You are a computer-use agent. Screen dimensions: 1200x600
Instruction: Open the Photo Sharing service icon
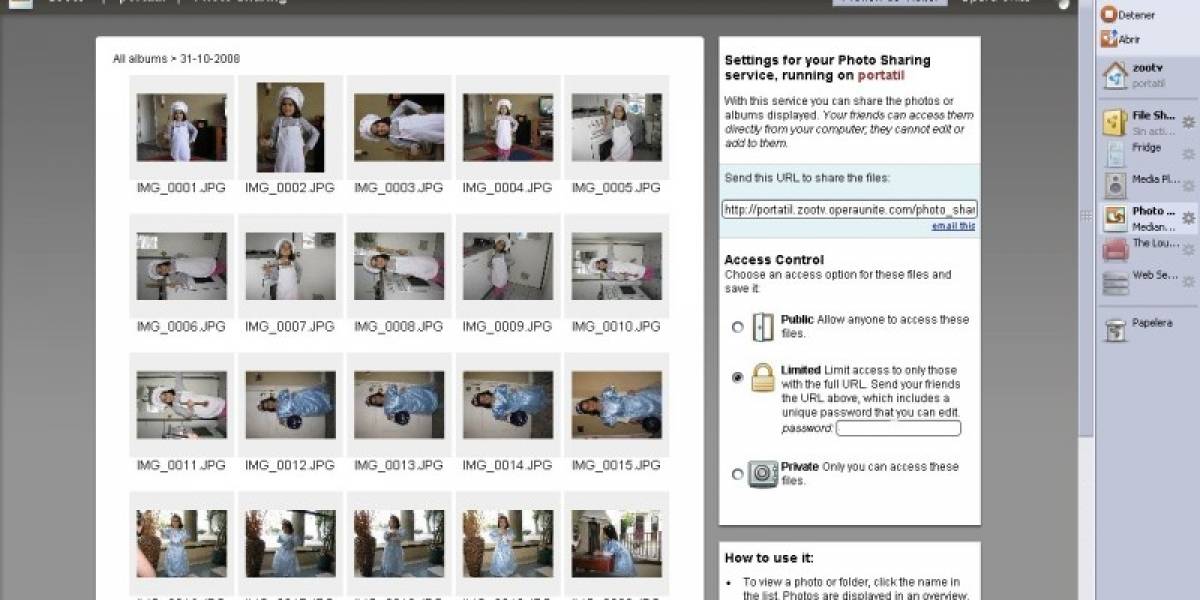click(1115, 217)
